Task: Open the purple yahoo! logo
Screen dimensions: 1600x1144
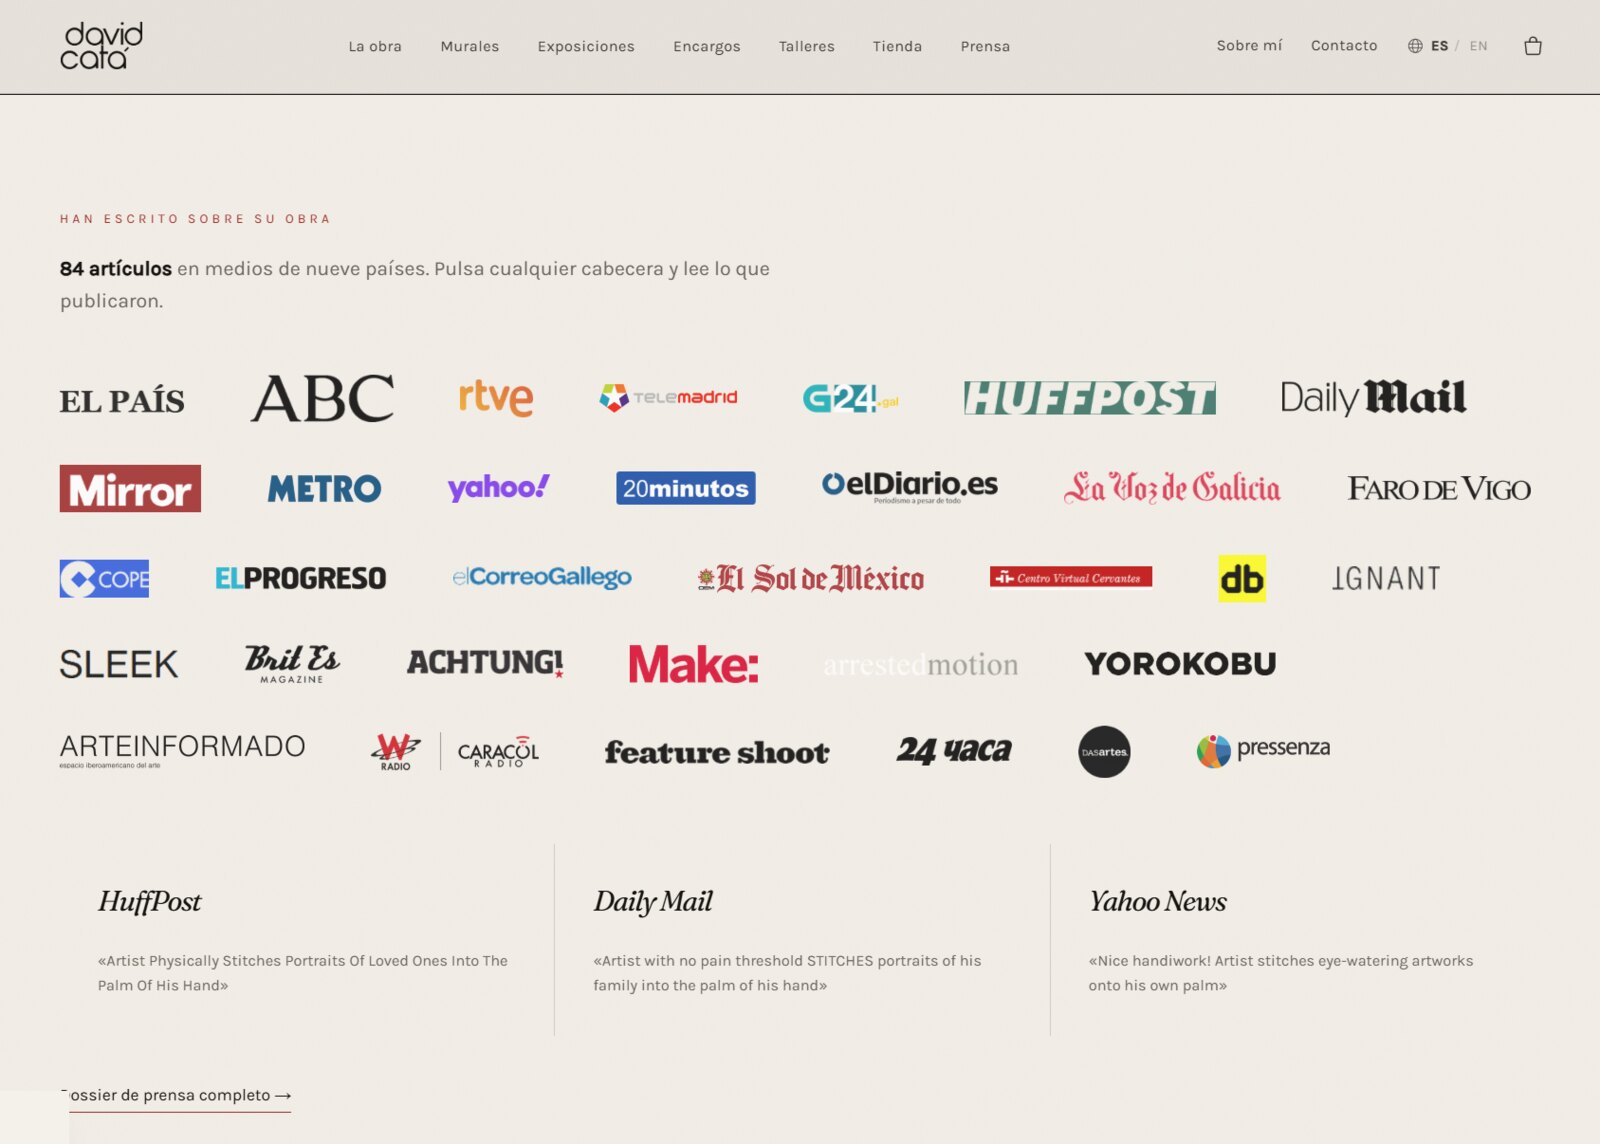Action: click(x=498, y=487)
